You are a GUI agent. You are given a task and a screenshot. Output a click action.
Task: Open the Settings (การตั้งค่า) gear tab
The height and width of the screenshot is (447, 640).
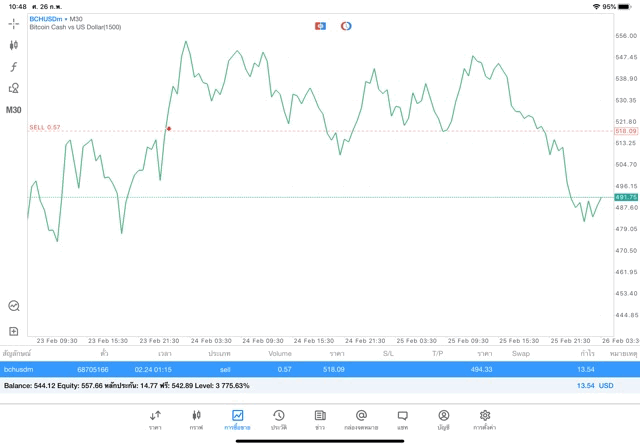(x=485, y=419)
